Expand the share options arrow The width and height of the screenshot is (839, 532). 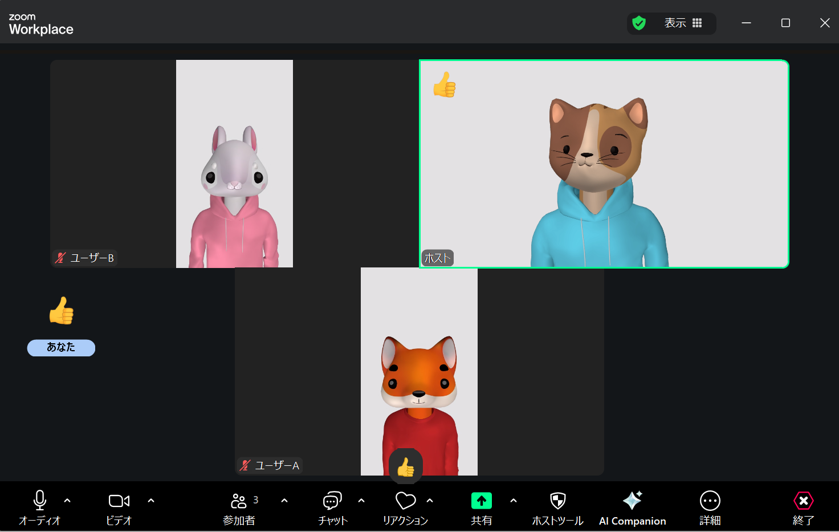(513, 501)
